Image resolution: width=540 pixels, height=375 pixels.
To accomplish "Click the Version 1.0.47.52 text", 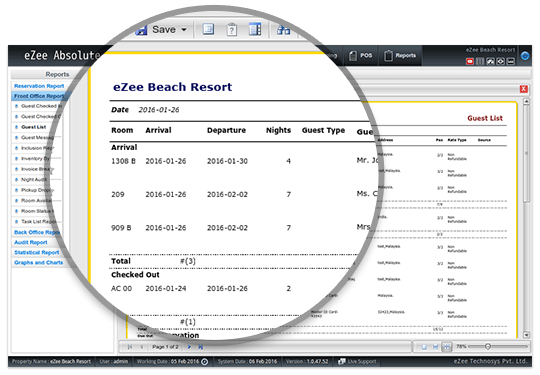I will pyautogui.click(x=307, y=362).
